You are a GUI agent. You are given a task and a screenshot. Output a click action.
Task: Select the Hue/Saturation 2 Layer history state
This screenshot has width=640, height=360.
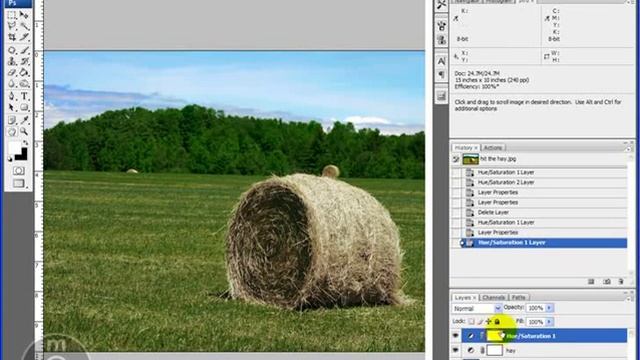click(x=544, y=182)
